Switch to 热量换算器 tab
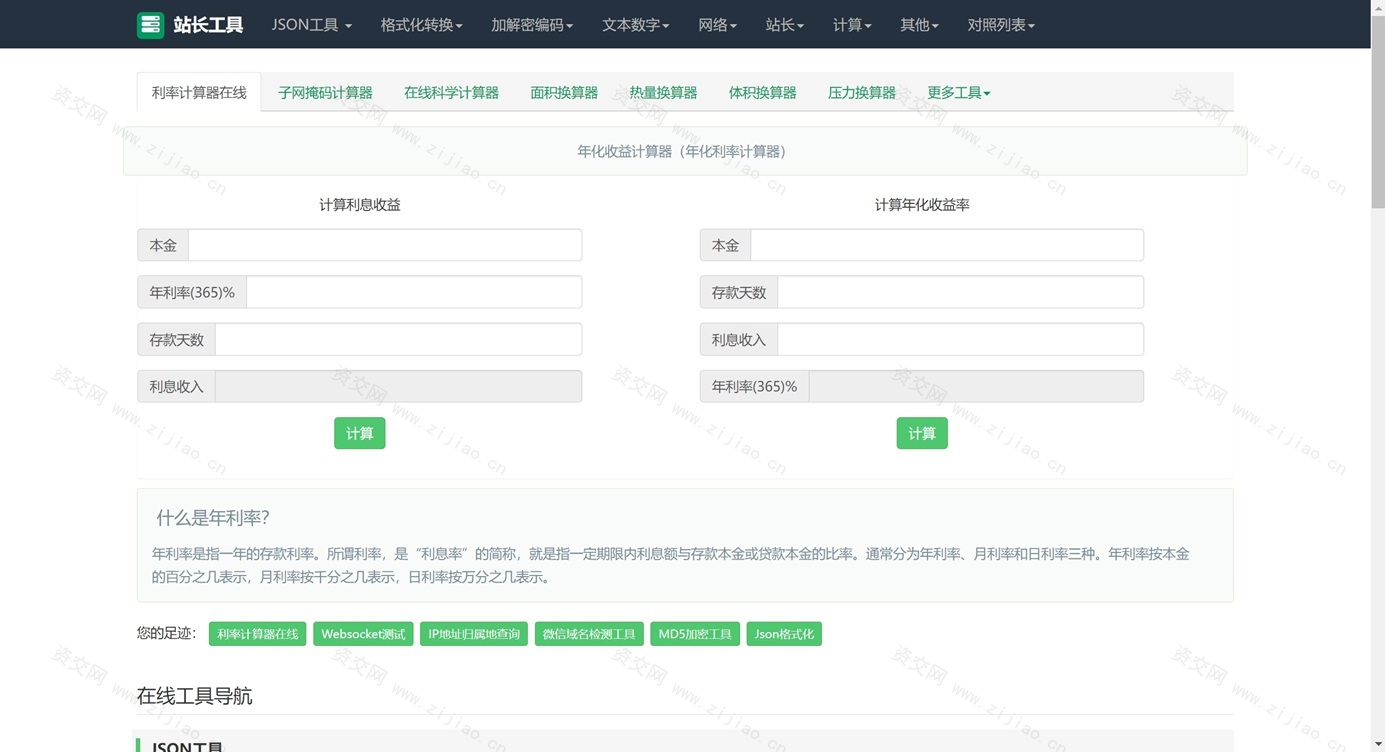The width and height of the screenshot is (1385, 752). coord(663,93)
